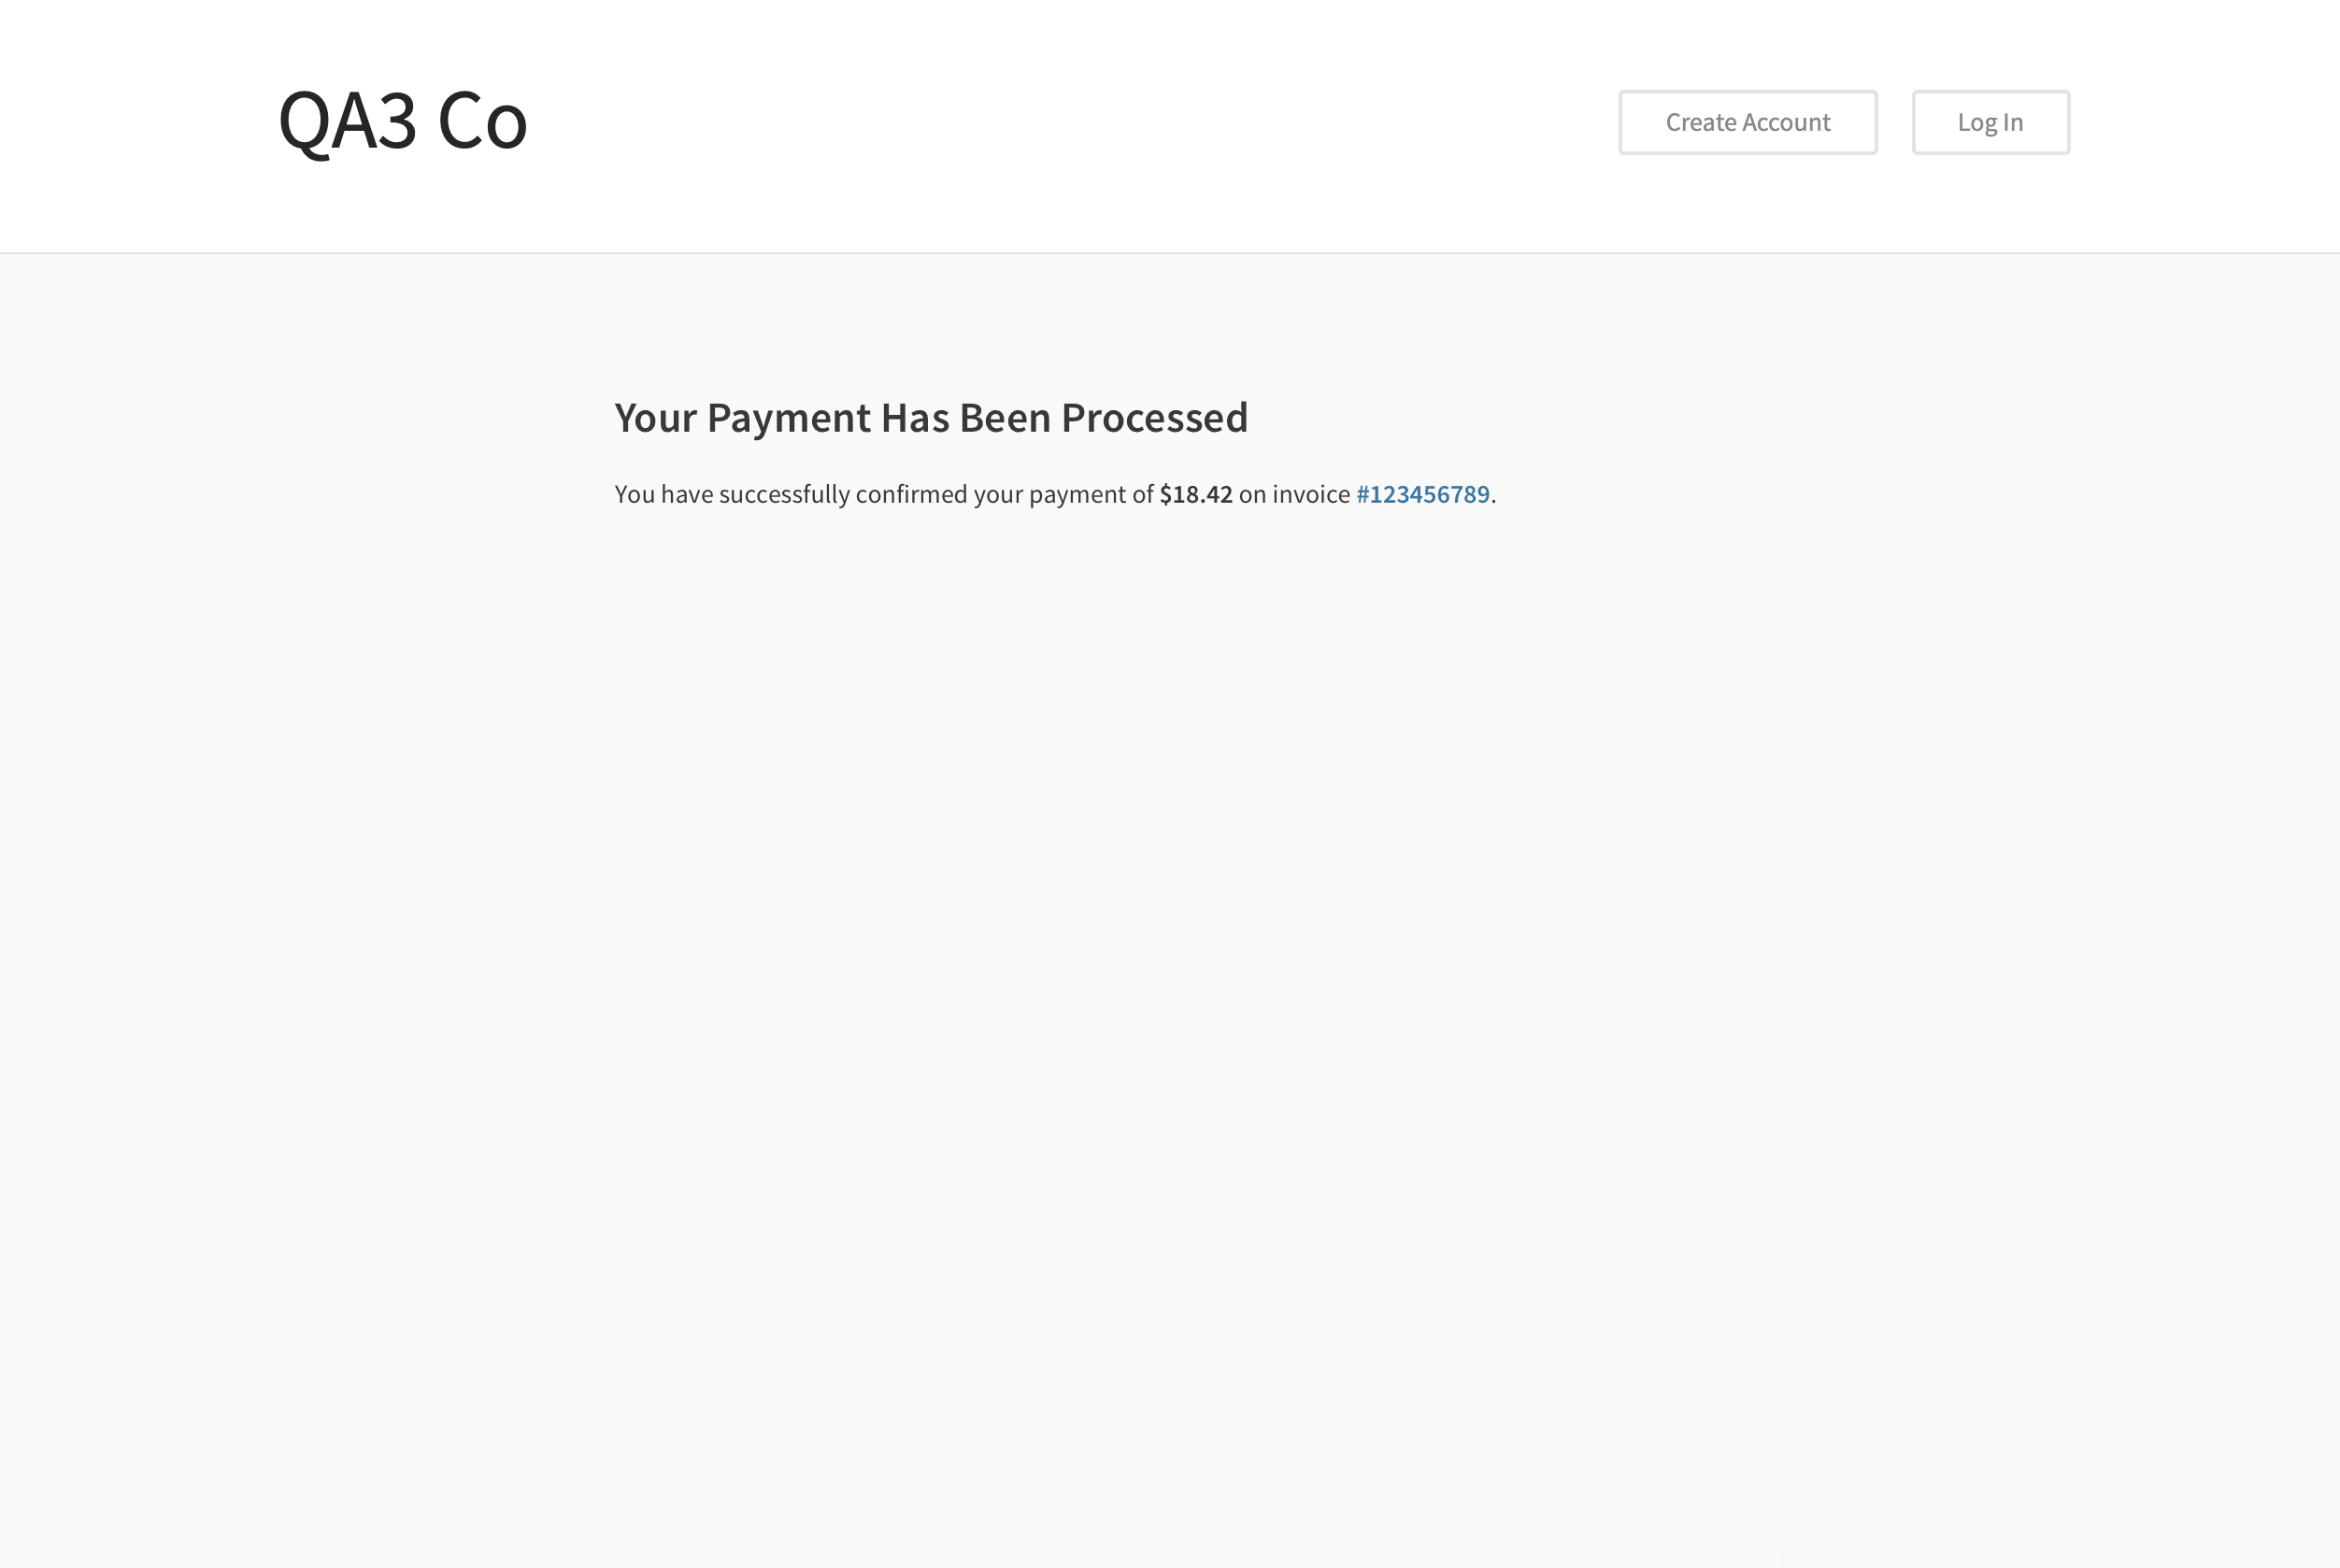
Task: Click the word "have" in the message
Action: tap(686, 494)
